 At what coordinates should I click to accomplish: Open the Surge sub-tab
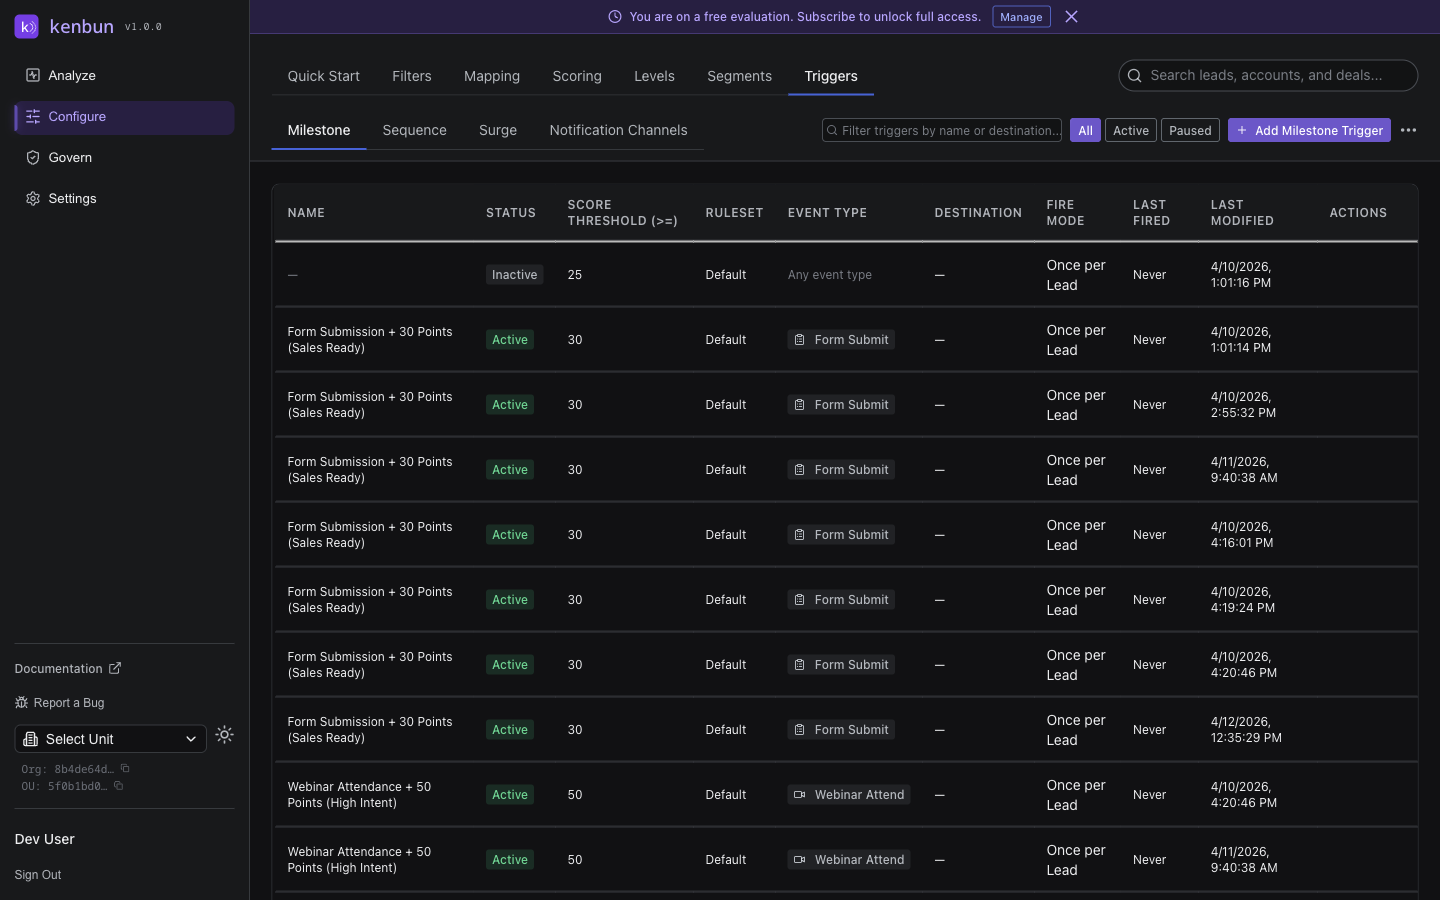pos(498,130)
